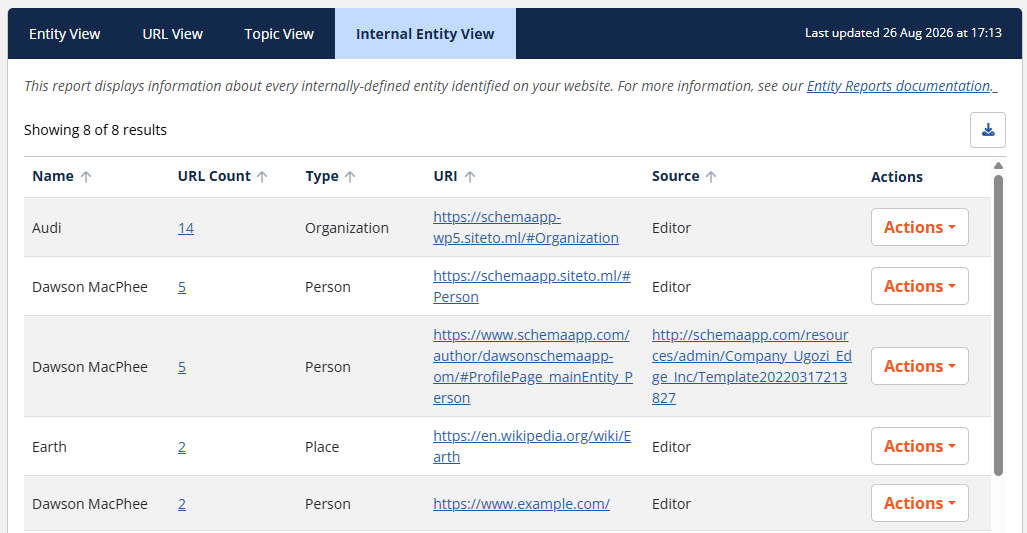The height and width of the screenshot is (533, 1027).
Task: Open Actions dropdown for the ProfilePage Person row
Action: coord(920,366)
